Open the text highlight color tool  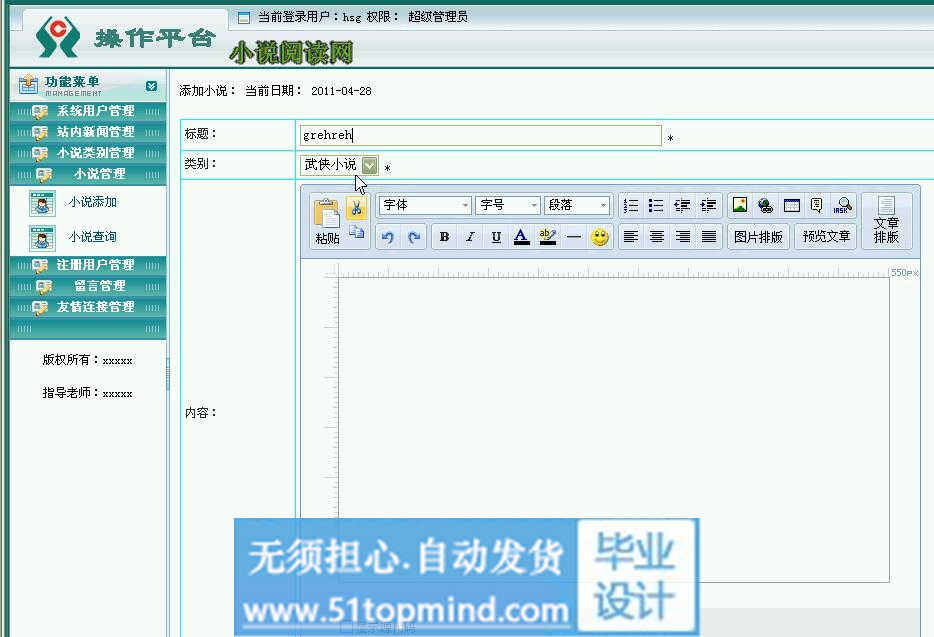click(547, 237)
